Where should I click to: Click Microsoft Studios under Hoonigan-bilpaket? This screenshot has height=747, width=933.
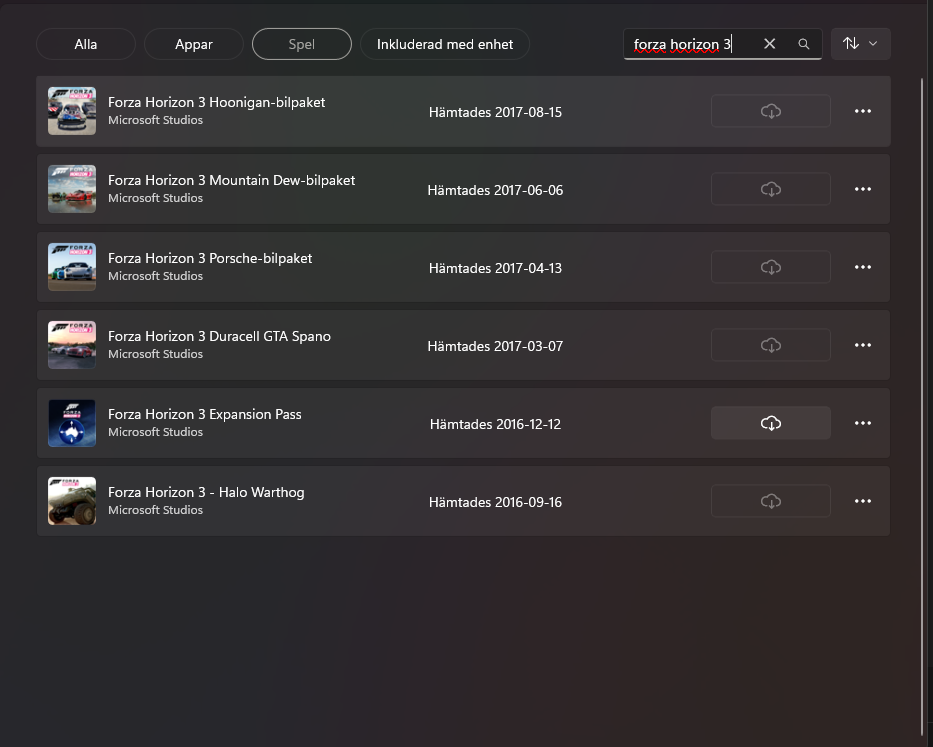(155, 120)
